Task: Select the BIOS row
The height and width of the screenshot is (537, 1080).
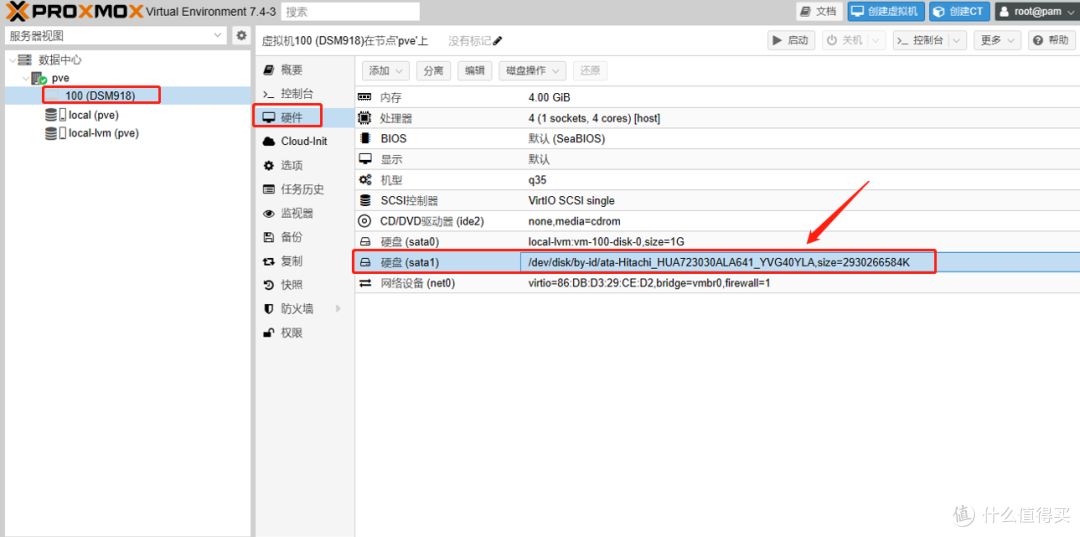Action: (717, 138)
